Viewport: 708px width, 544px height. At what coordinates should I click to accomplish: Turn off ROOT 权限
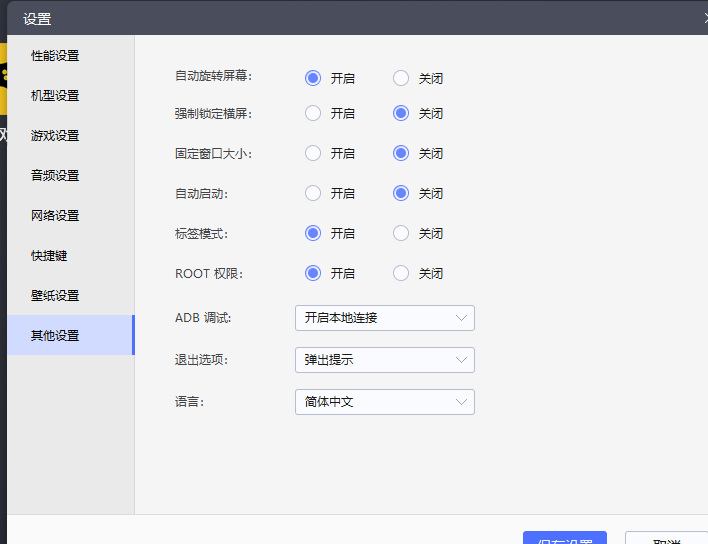pyautogui.click(x=401, y=273)
